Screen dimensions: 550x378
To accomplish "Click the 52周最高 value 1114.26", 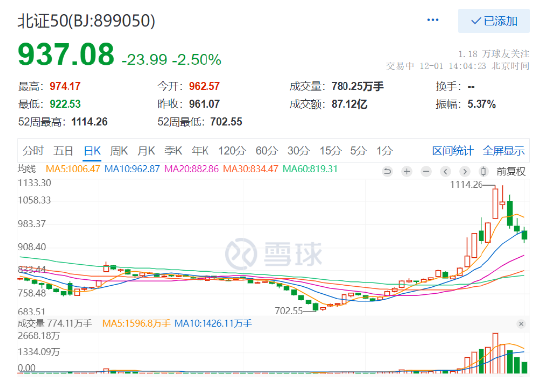I will (x=89, y=122).
